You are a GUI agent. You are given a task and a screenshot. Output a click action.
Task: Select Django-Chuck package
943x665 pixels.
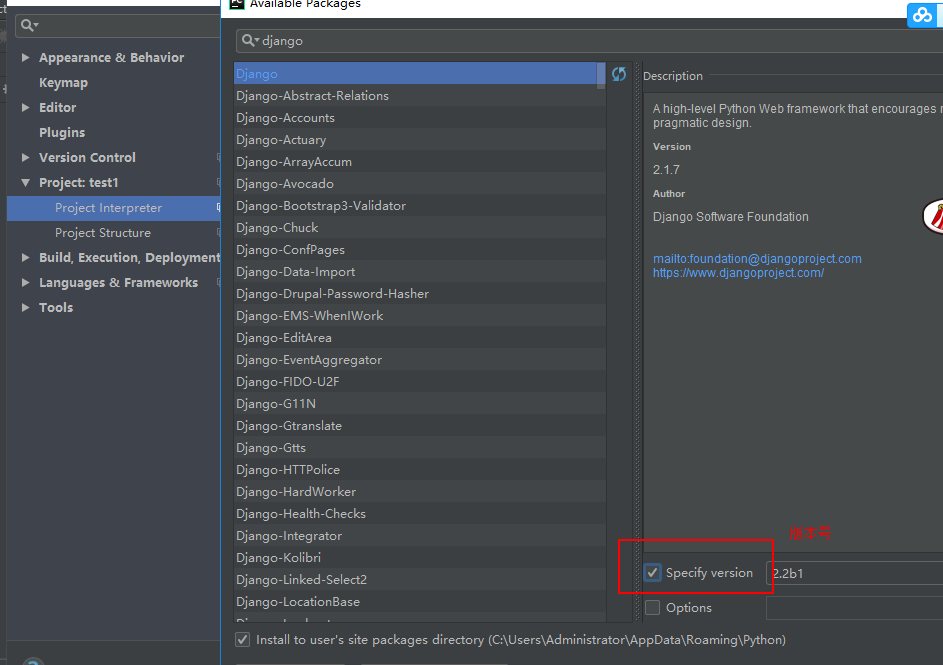420,228
